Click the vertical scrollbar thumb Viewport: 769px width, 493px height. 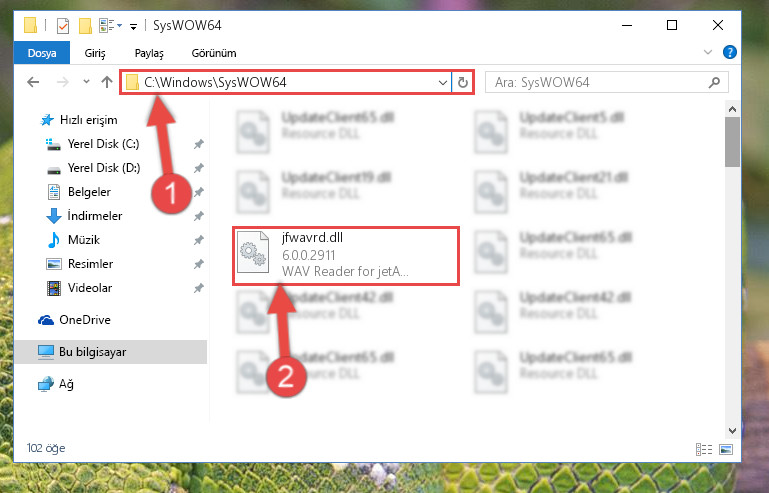click(732, 142)
